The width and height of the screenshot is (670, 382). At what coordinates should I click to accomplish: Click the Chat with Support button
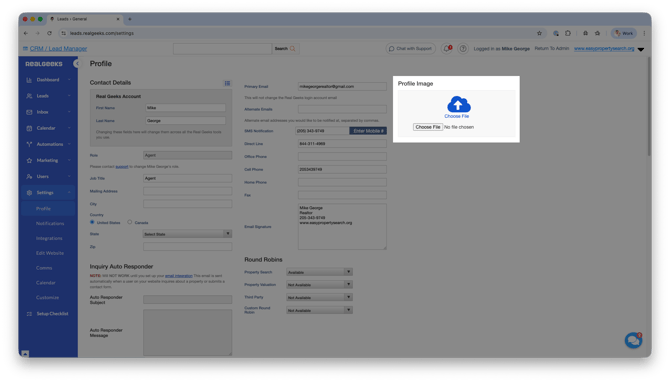410,49
